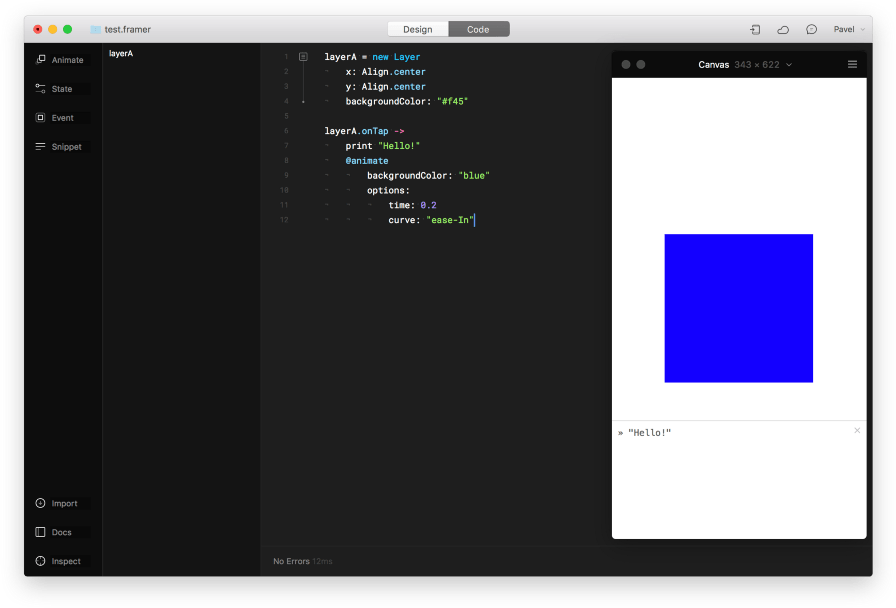Open the Canvas size dropdown chevron
The height and width of the screenshot is (608, 896).
click(x=789, y=65)
